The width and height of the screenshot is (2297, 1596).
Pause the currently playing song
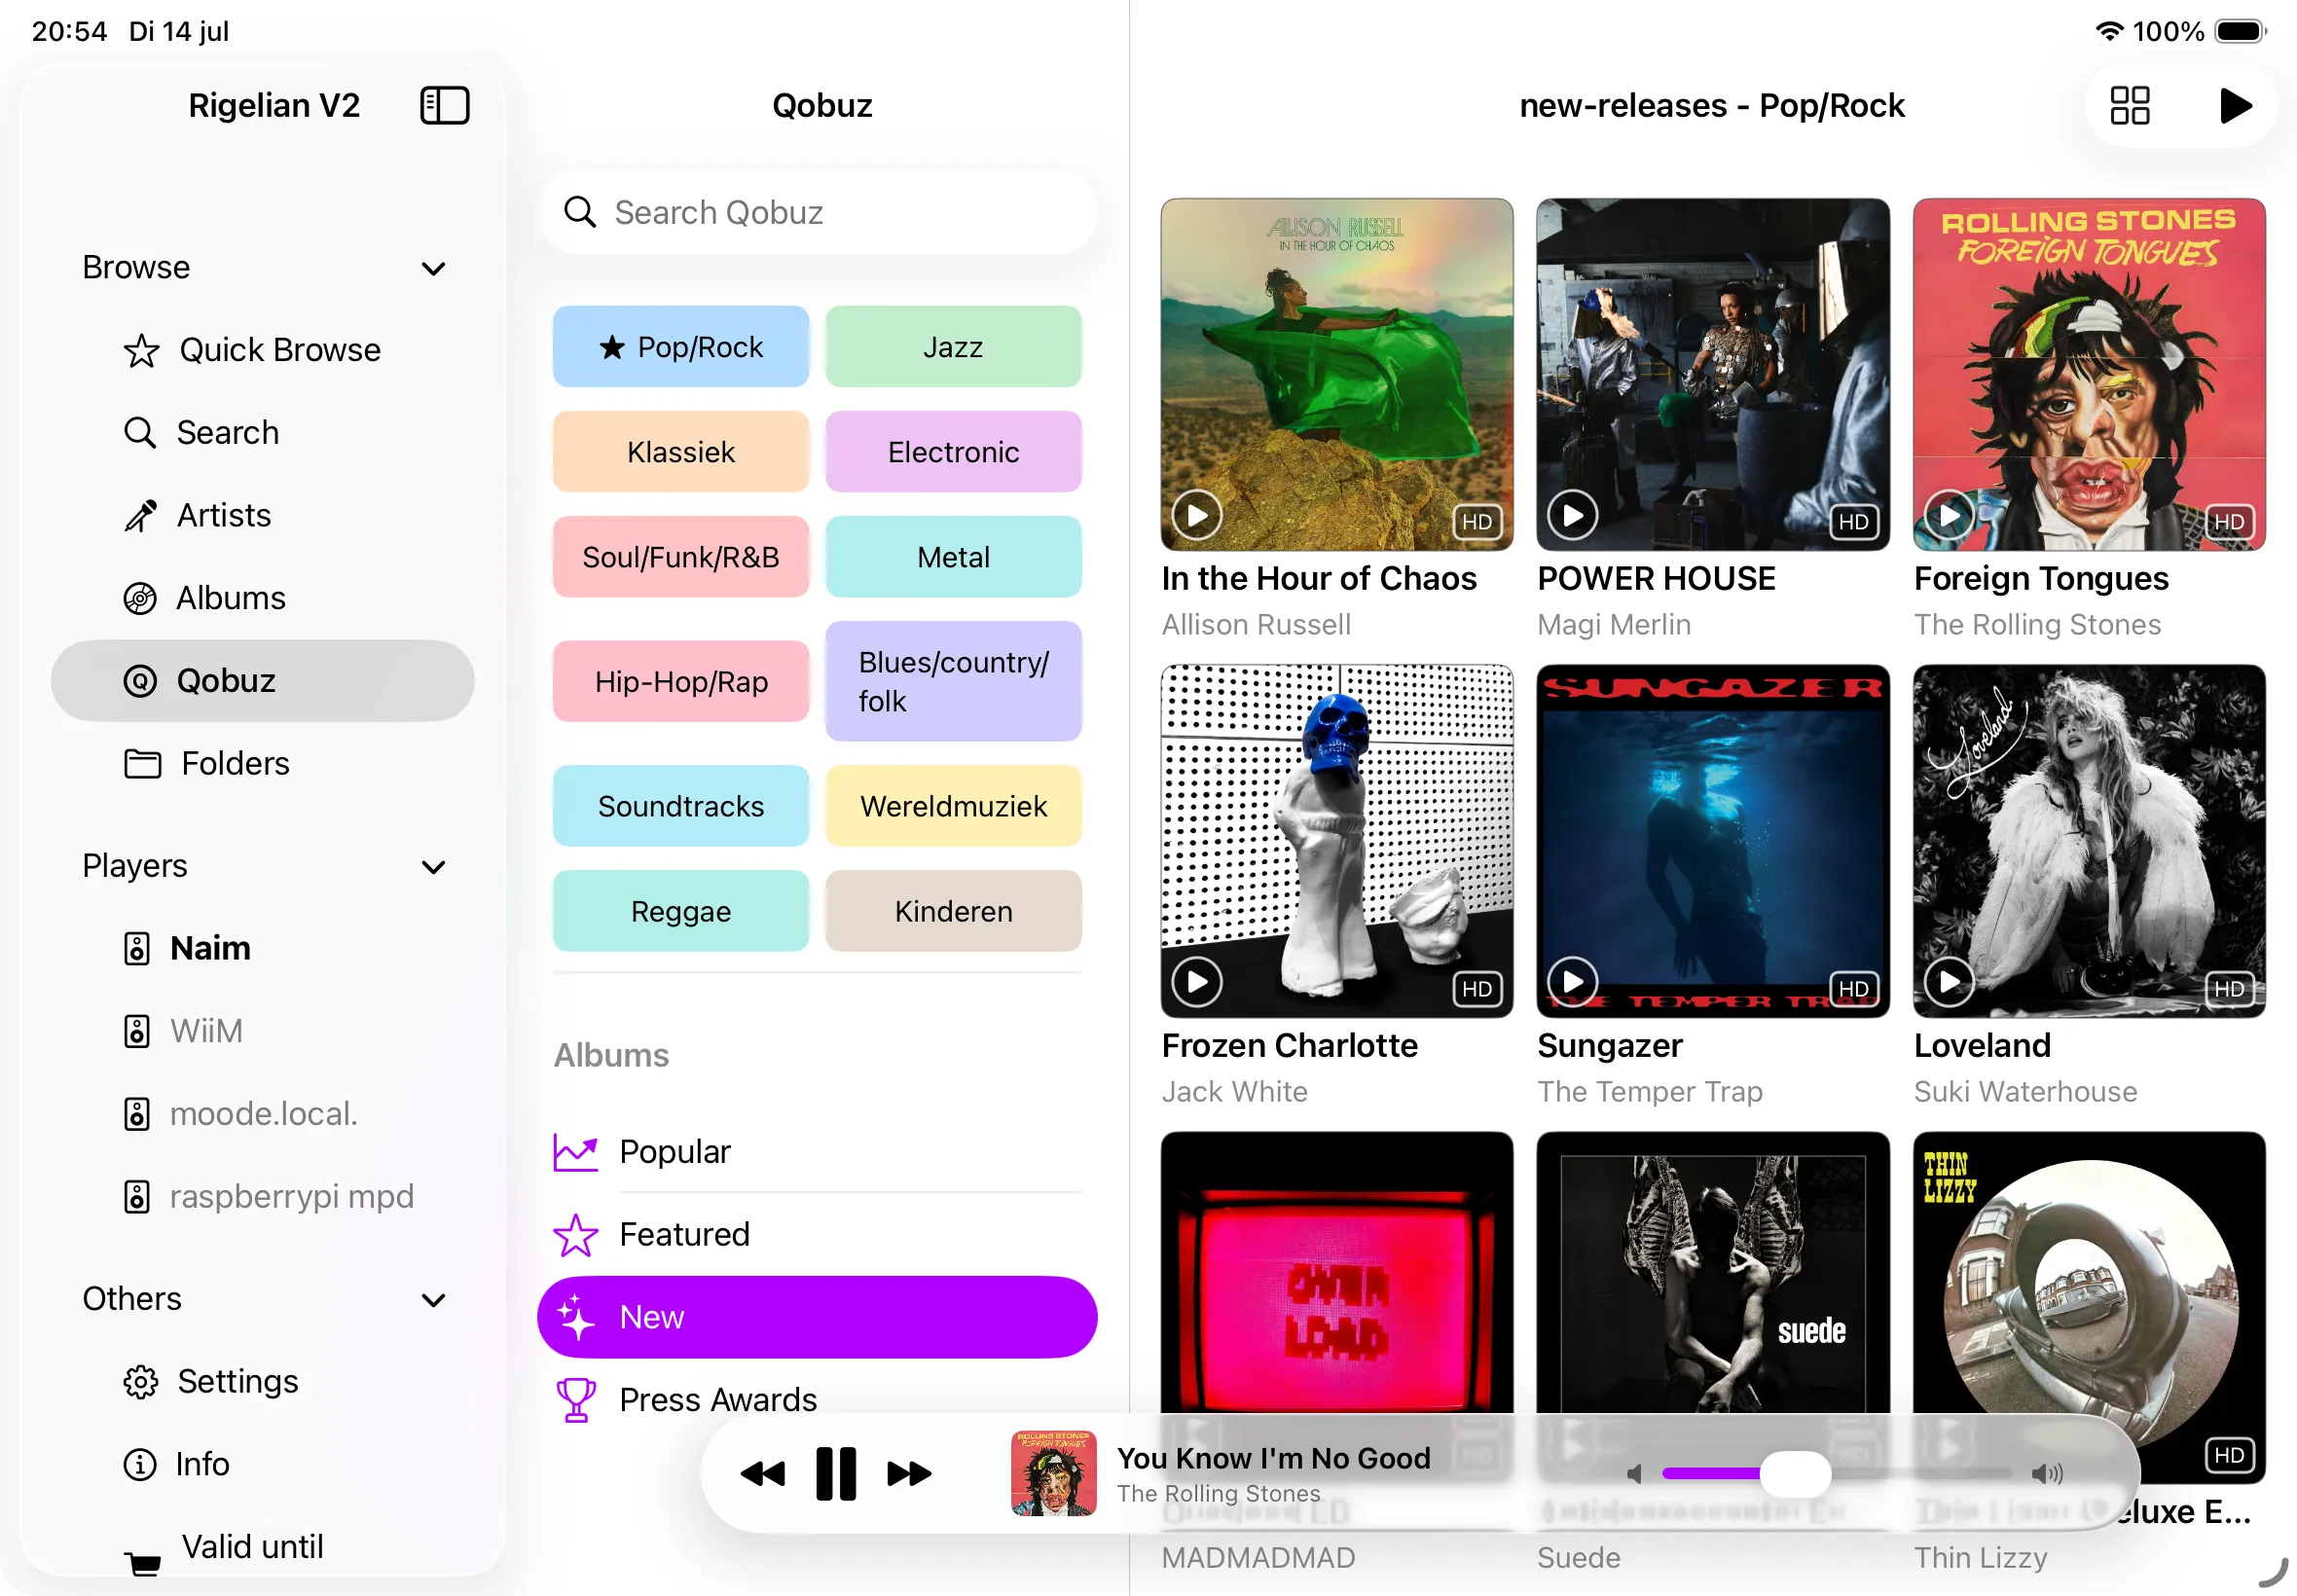pos(836,1473)
